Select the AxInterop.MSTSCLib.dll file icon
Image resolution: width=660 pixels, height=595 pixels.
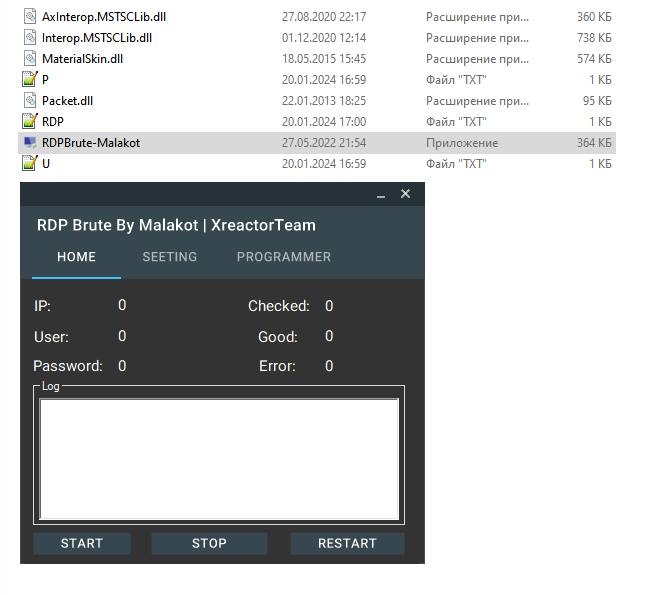30,17
